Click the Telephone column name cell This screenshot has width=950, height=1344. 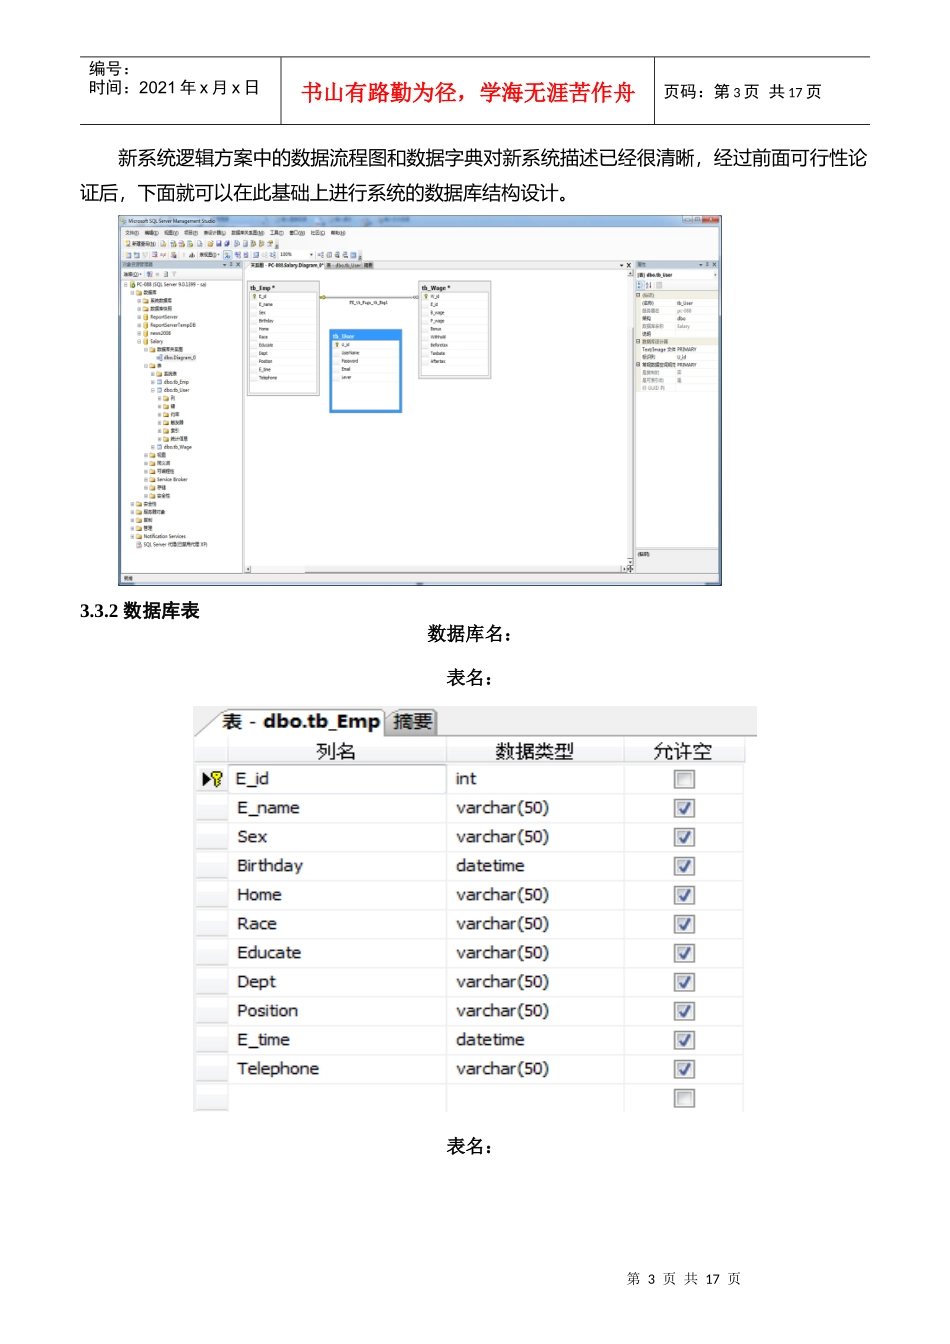(337, 1069)
